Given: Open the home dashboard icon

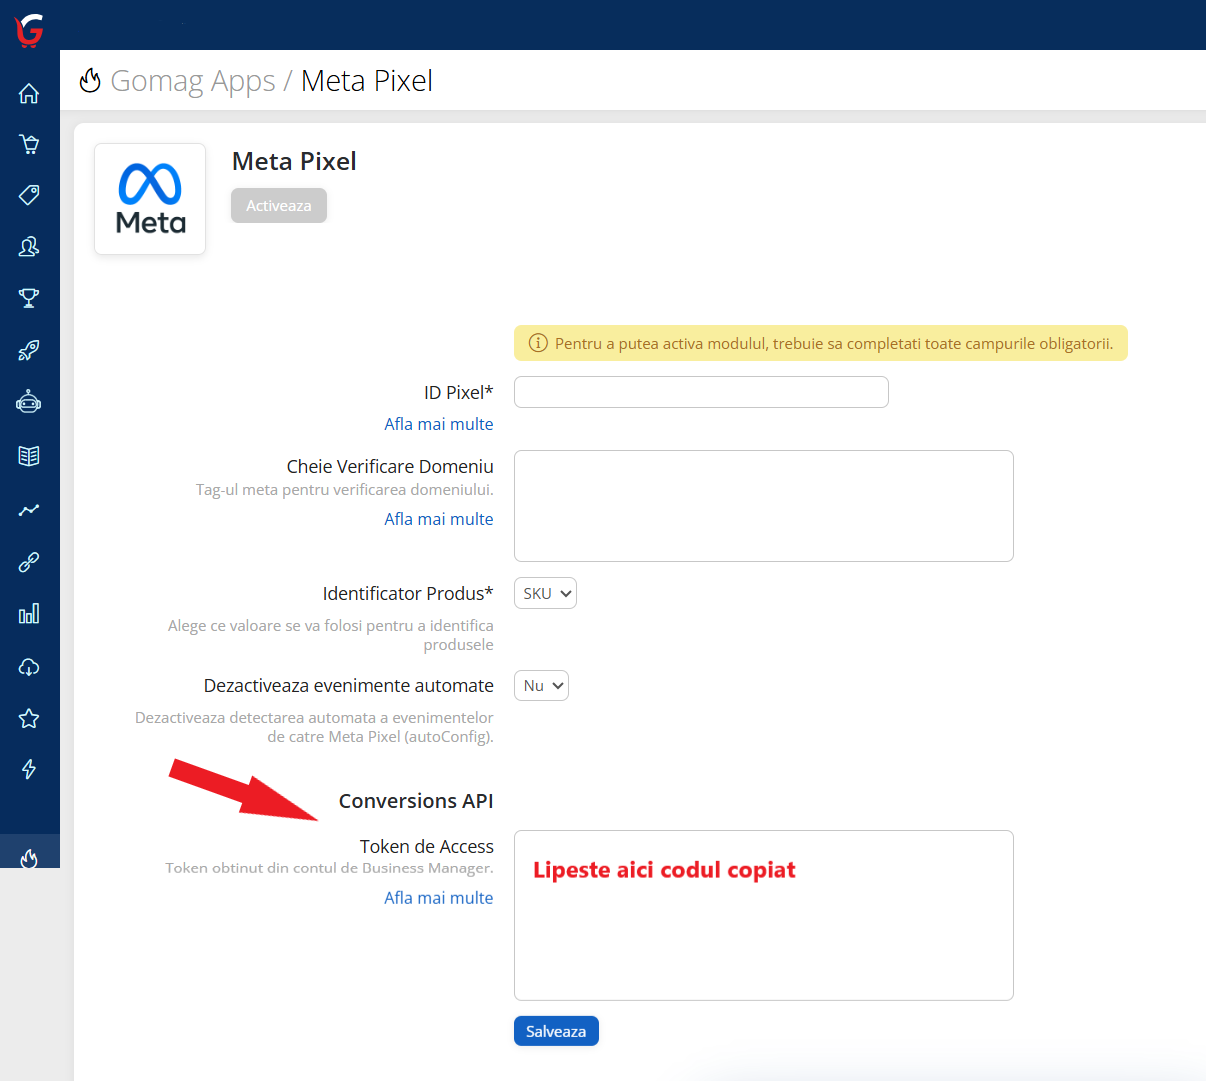Looking at the screenshot, I should click(29, 92).
